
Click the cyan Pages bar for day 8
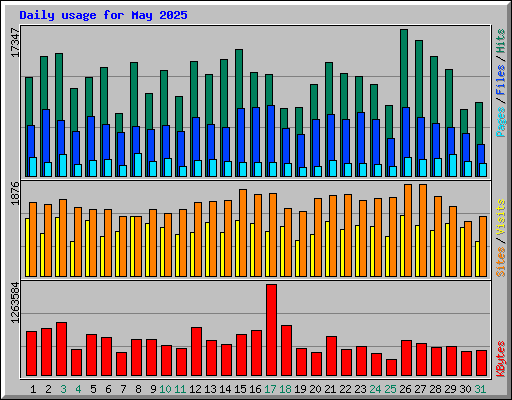138,165
